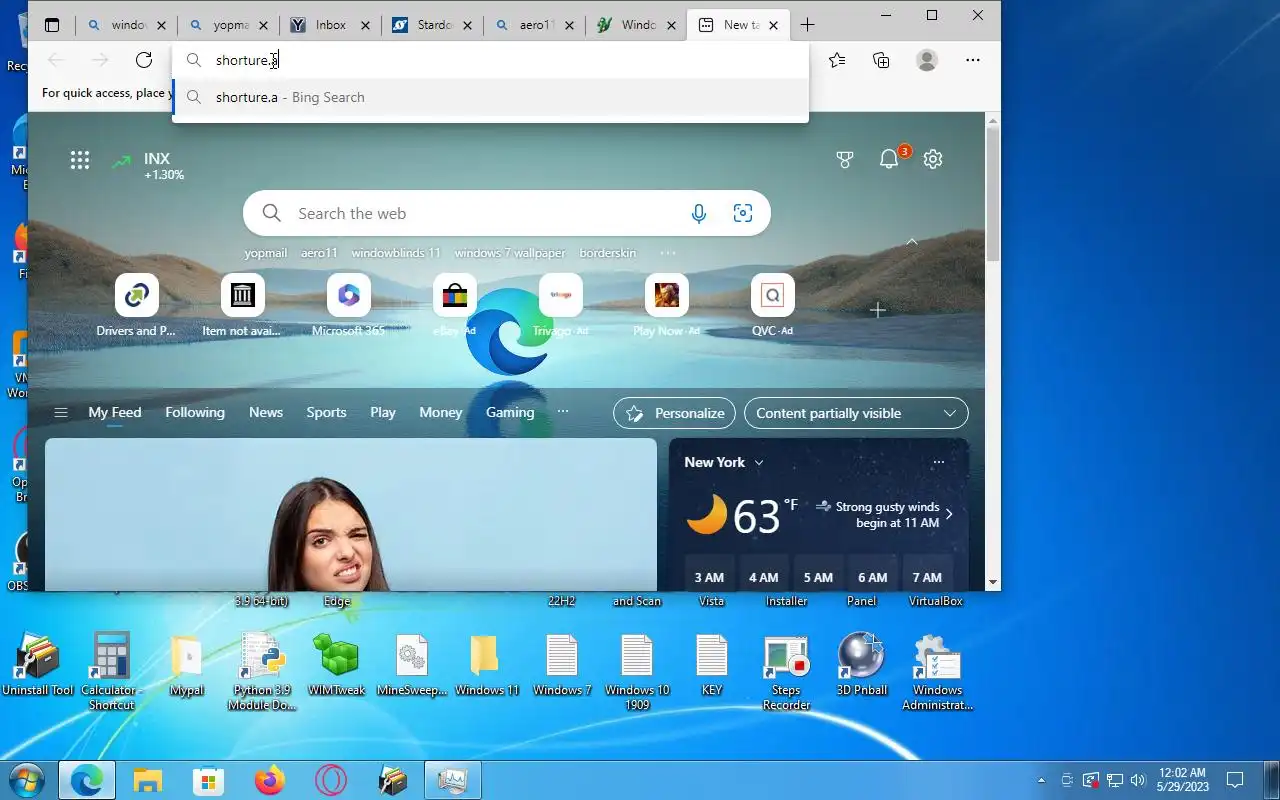Search suggested term yopmail

click(x=266, y=253)
